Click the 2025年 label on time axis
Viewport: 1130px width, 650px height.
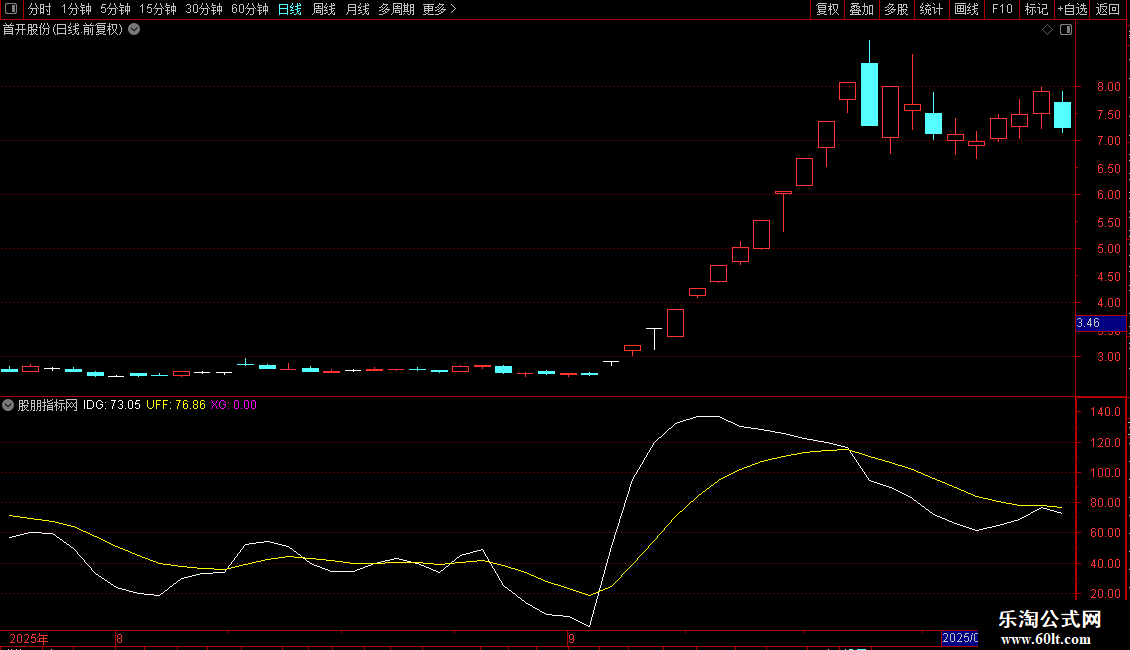(29, 638)
